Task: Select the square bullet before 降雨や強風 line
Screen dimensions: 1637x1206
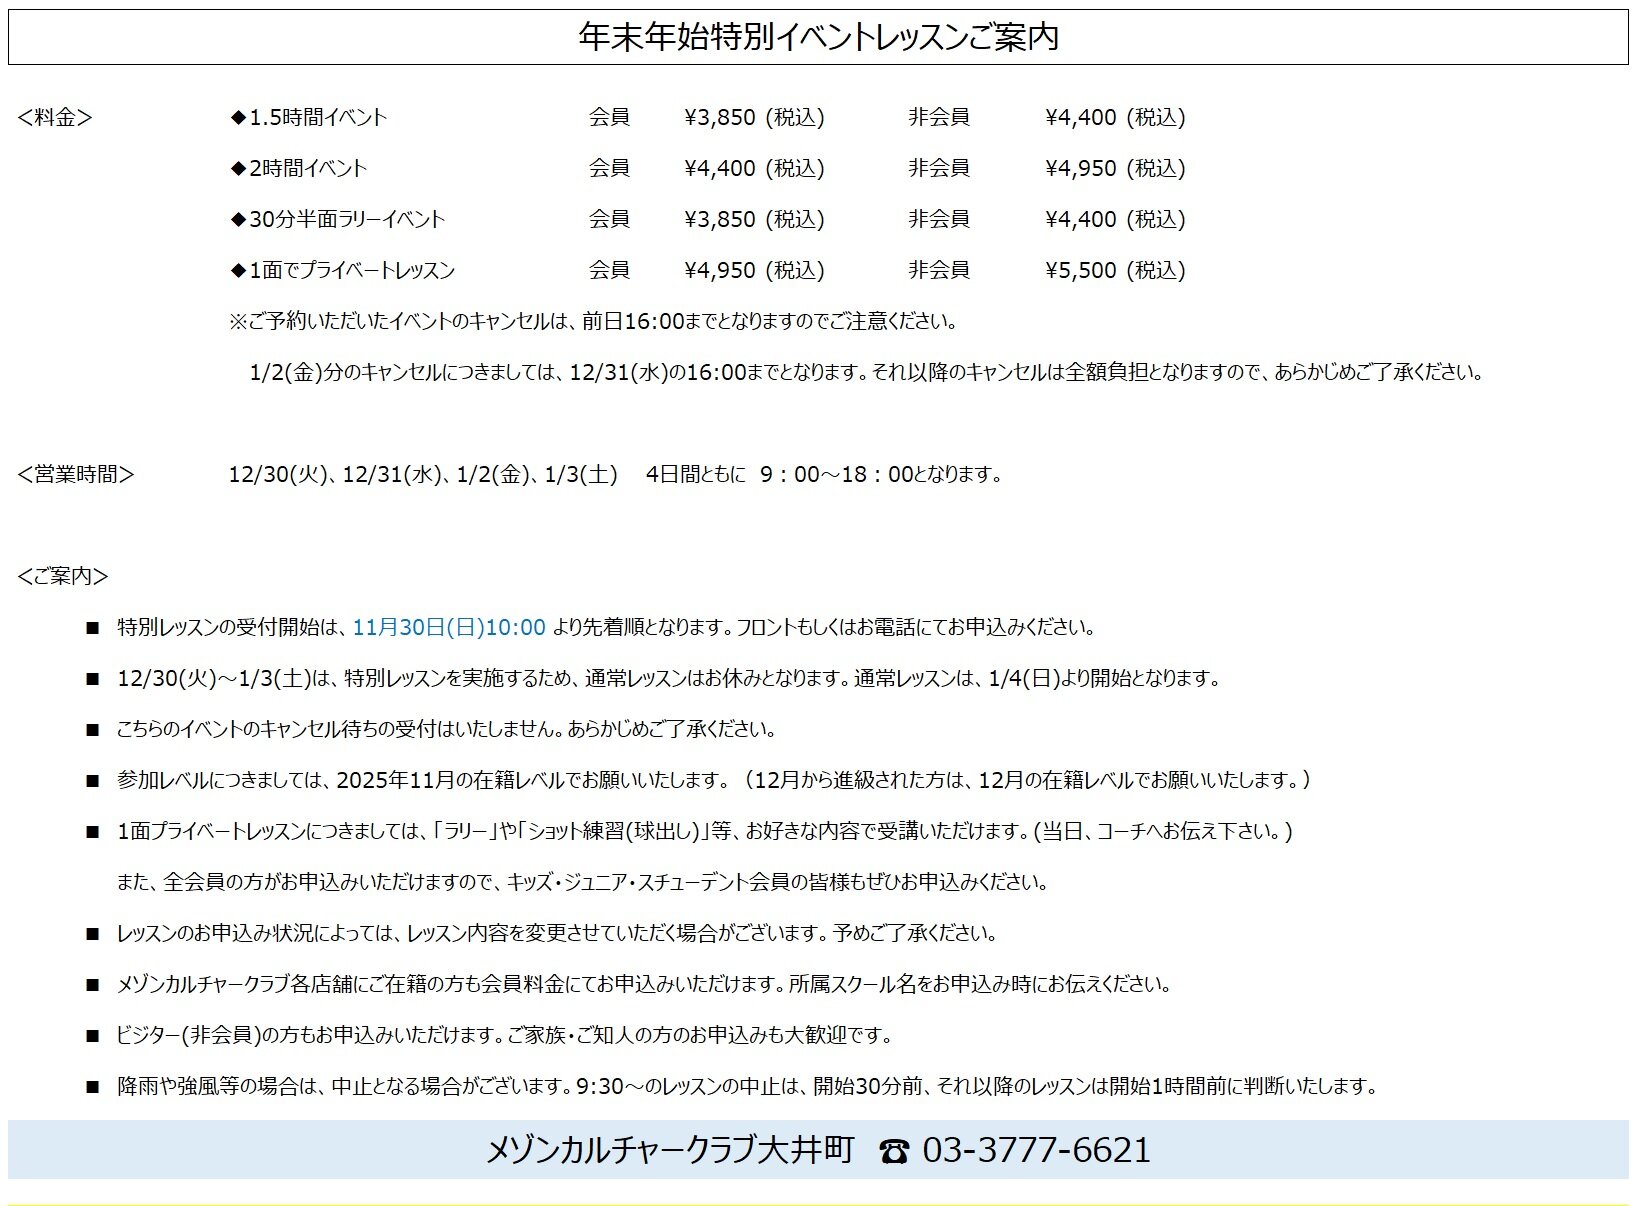Action: (x=93, y=1087)
